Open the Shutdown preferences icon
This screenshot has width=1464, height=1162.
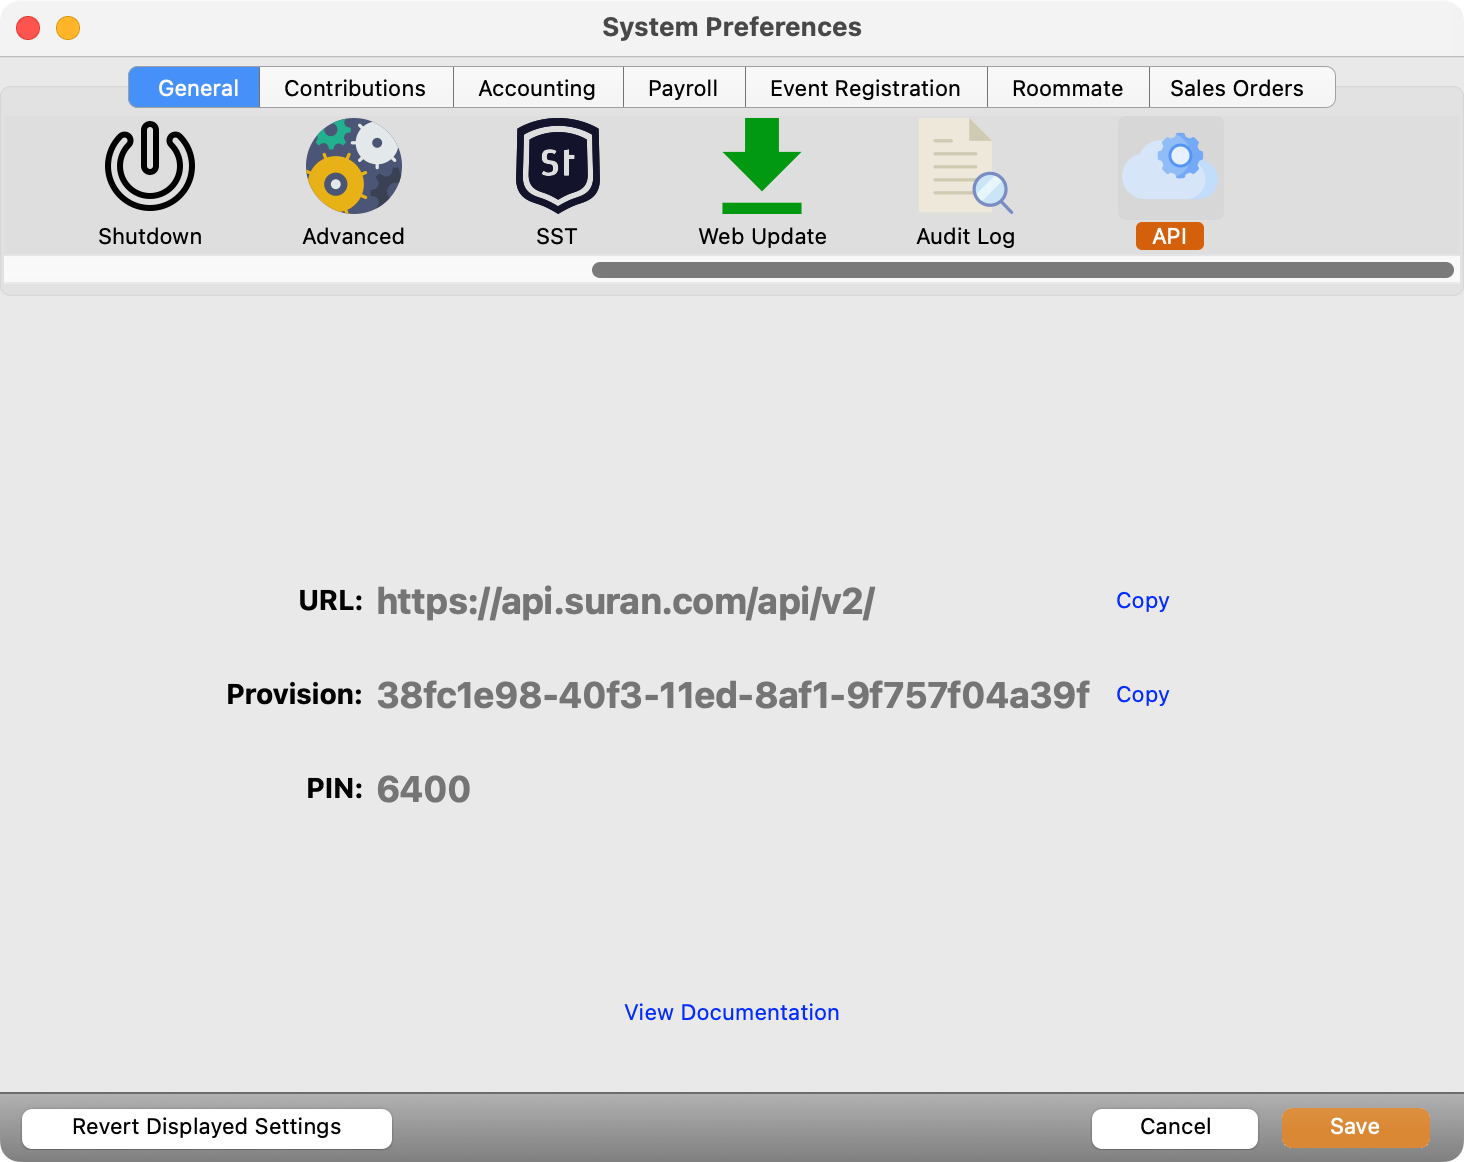[x=150, y=167]
